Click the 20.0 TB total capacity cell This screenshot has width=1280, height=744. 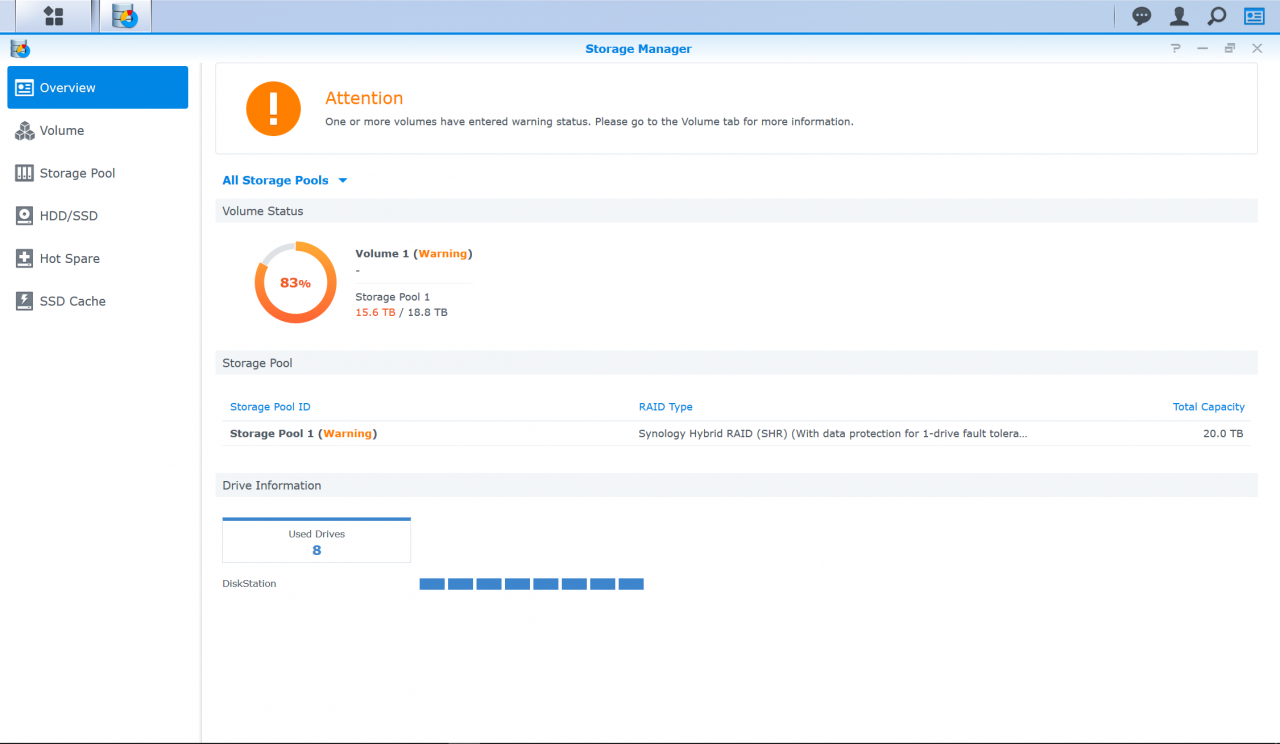coord(1223,434)
